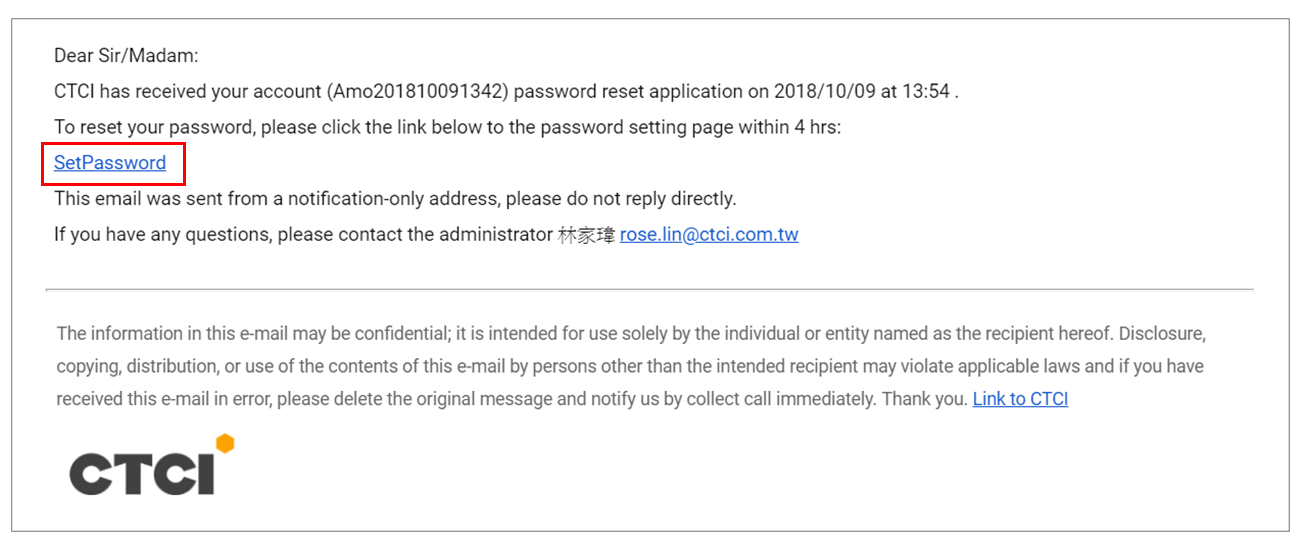Click the orange hexagon on the logo
This screenshot has width=1300, height=546.
[225, 443]
